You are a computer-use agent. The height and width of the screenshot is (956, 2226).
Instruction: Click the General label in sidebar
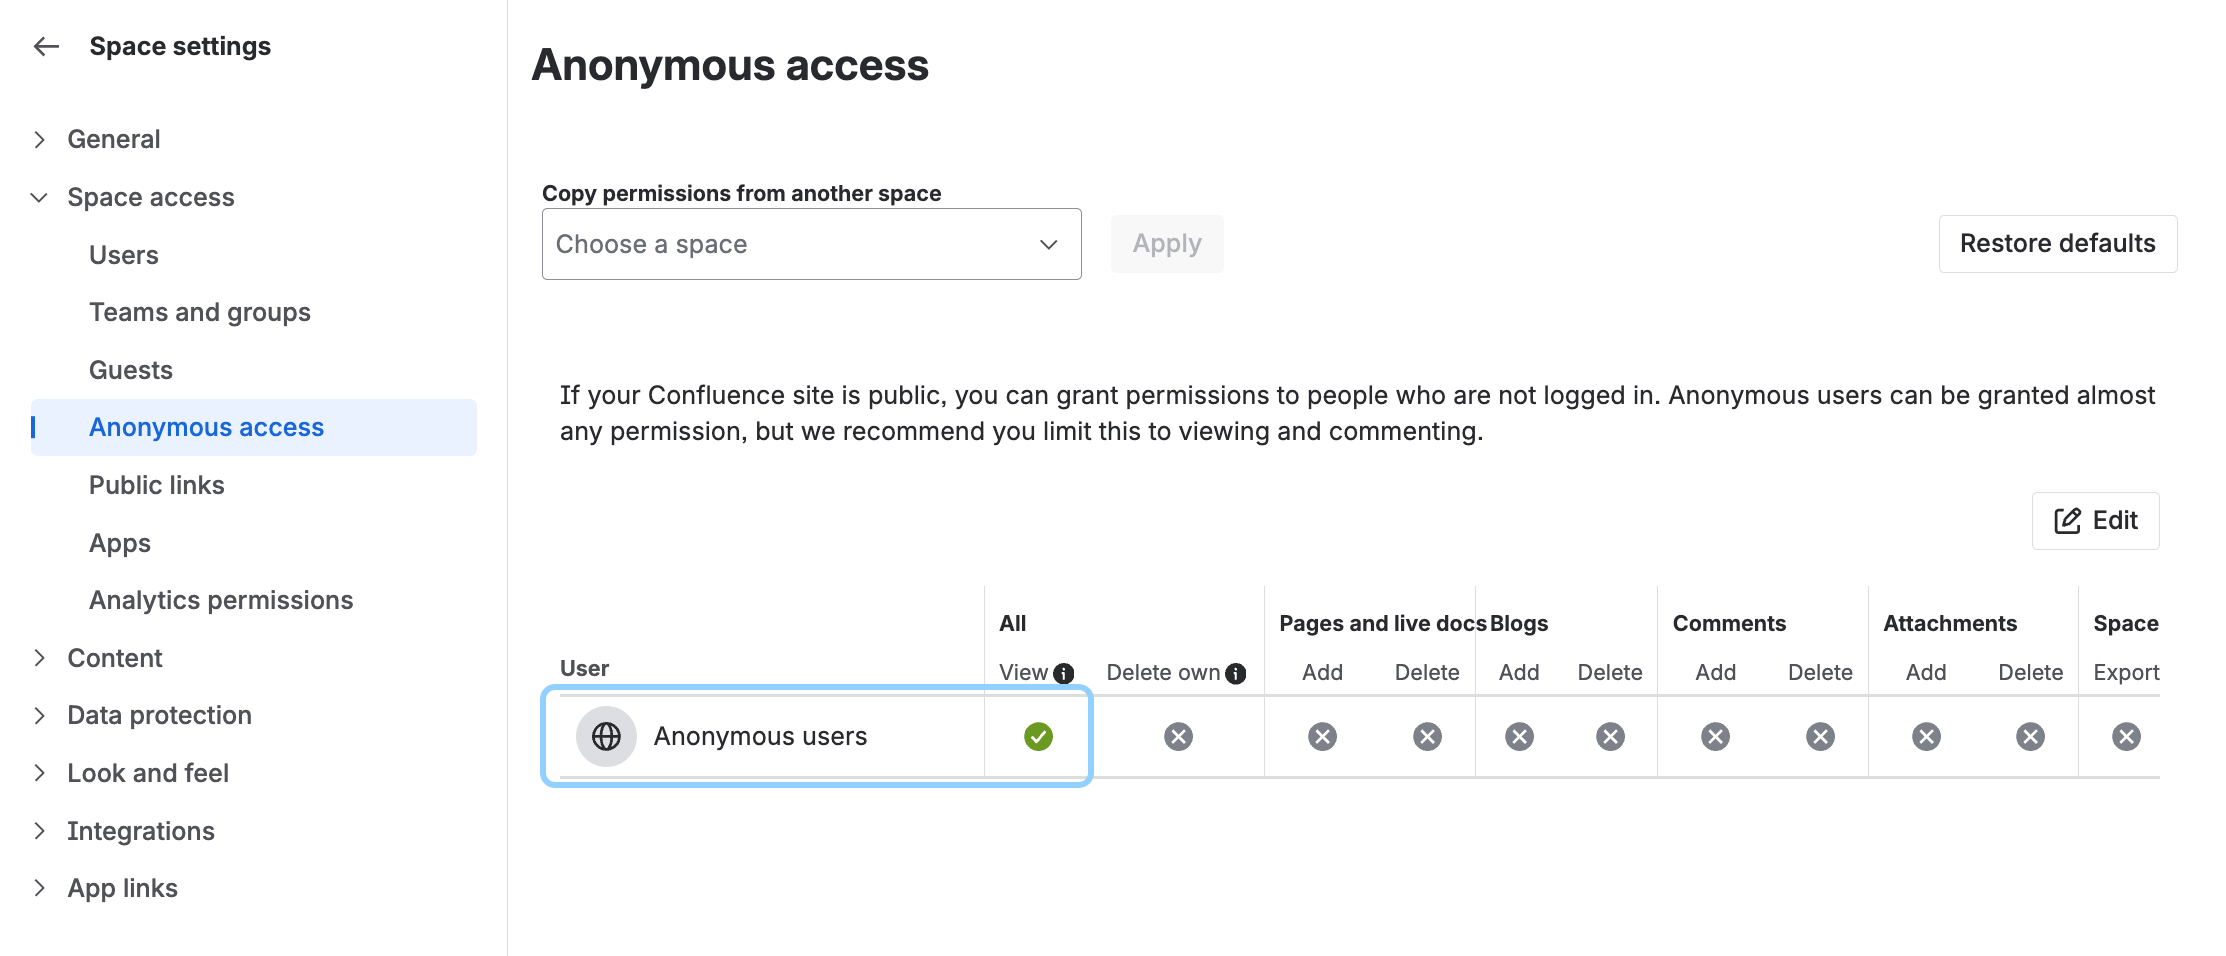114,139
